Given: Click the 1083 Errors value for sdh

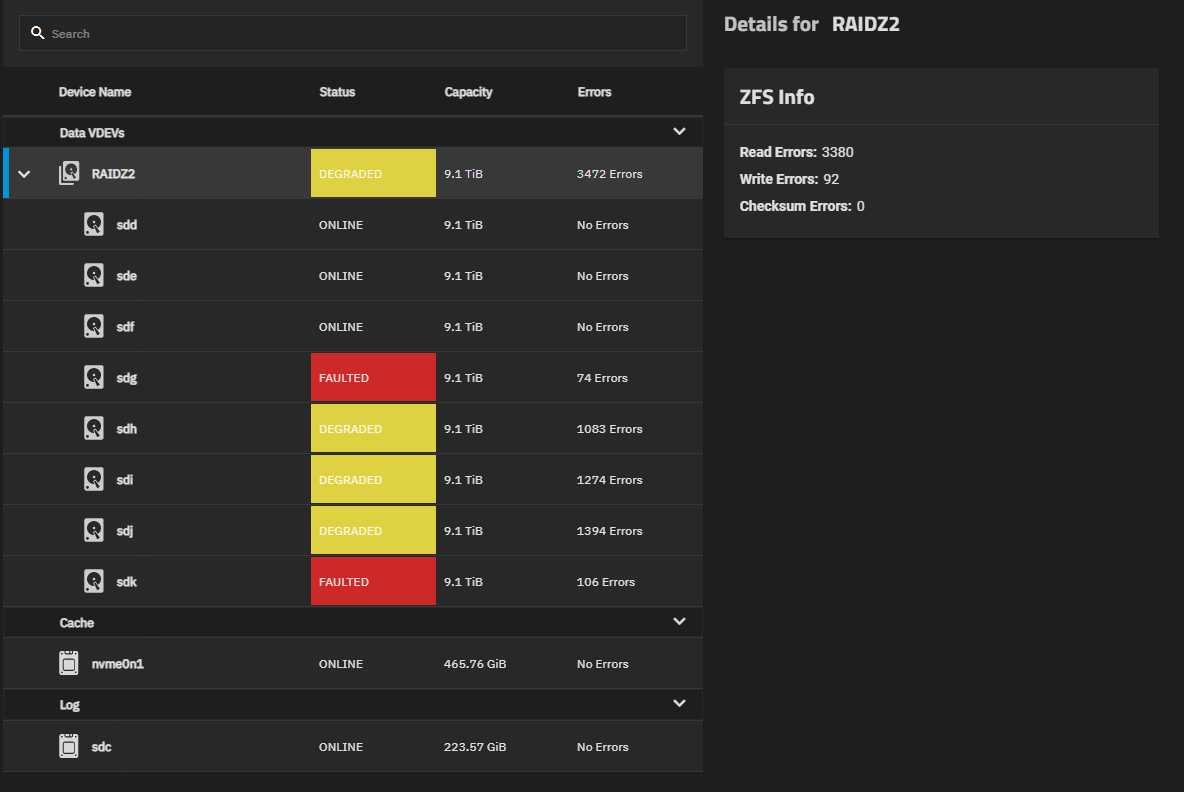Looking at the screenshot, I should tap(609, 429).
